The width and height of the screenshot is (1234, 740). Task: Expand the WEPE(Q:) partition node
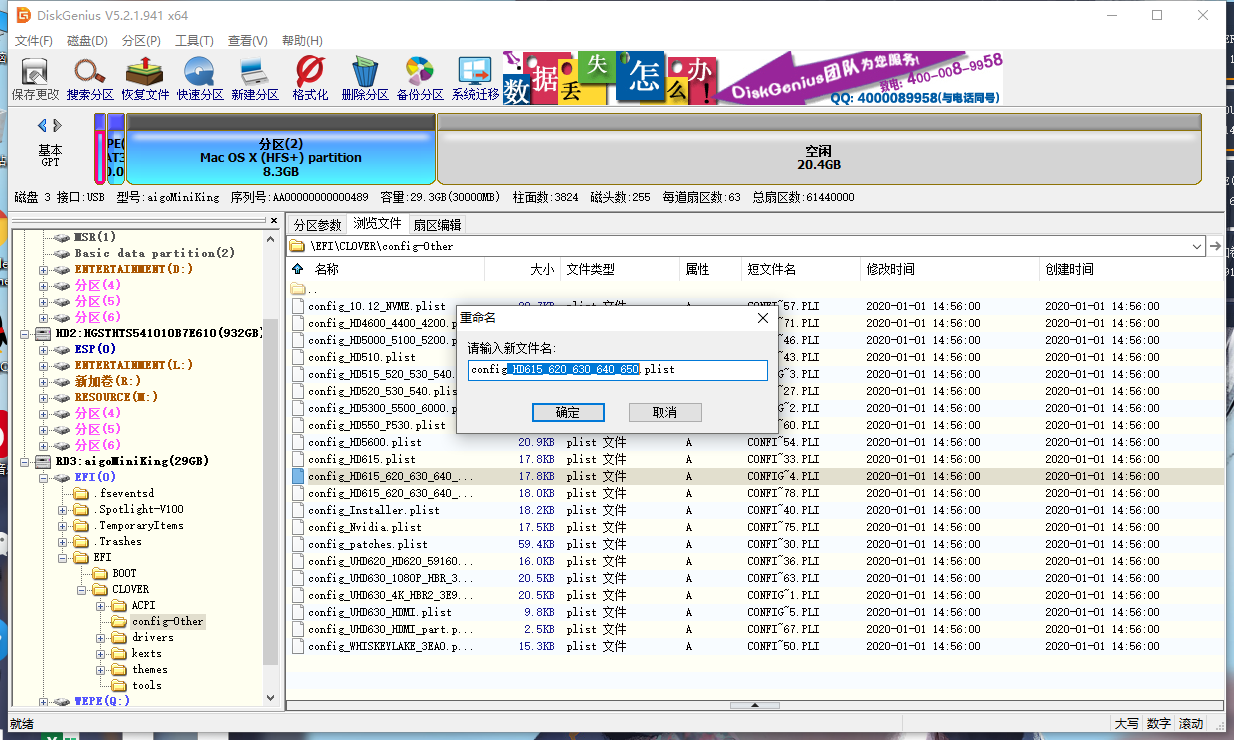[x=43, y=701]
